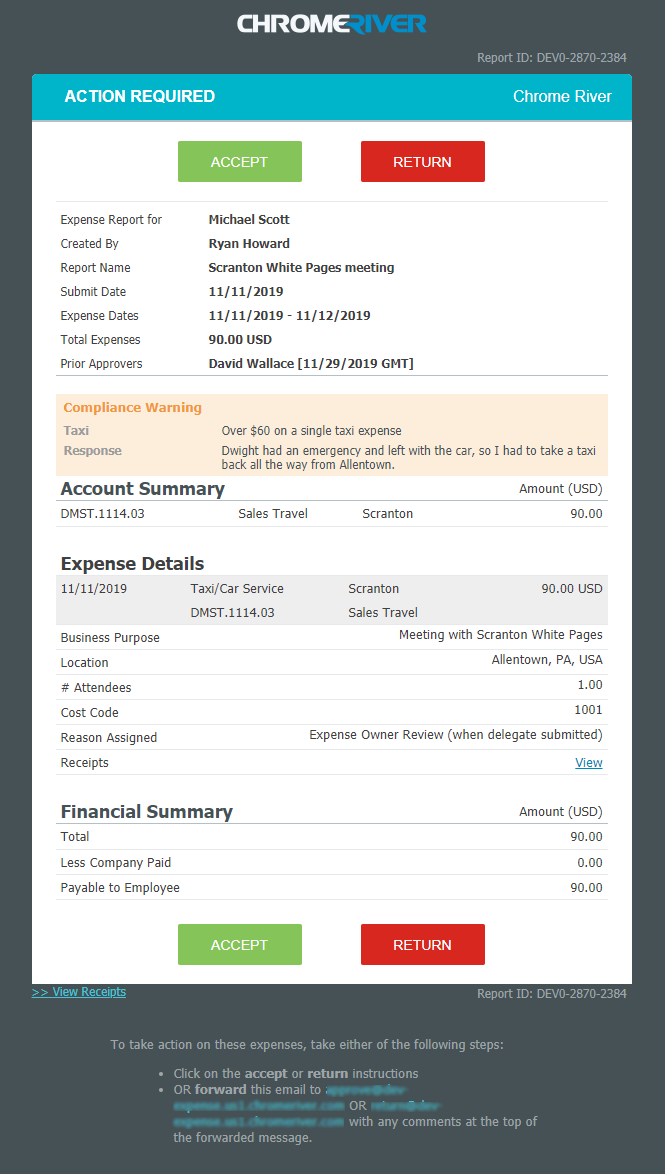
Task: Click the Expense Details heading
Action: point(132,563)
